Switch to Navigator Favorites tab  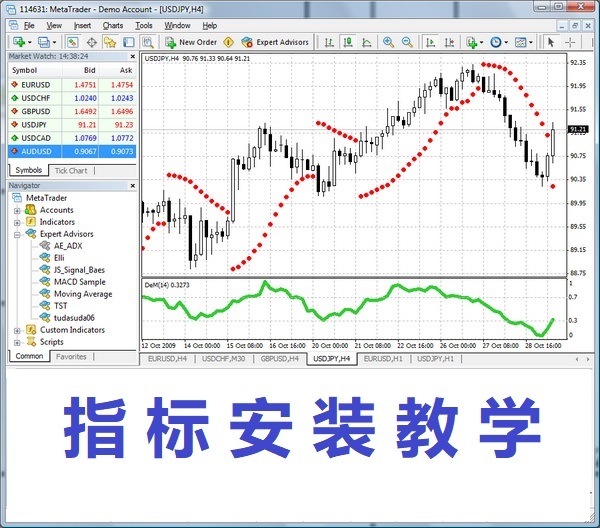71,357
